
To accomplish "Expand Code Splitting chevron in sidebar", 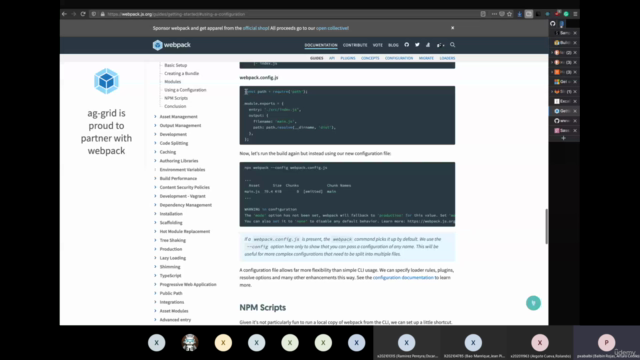I will tap(155, 143).
